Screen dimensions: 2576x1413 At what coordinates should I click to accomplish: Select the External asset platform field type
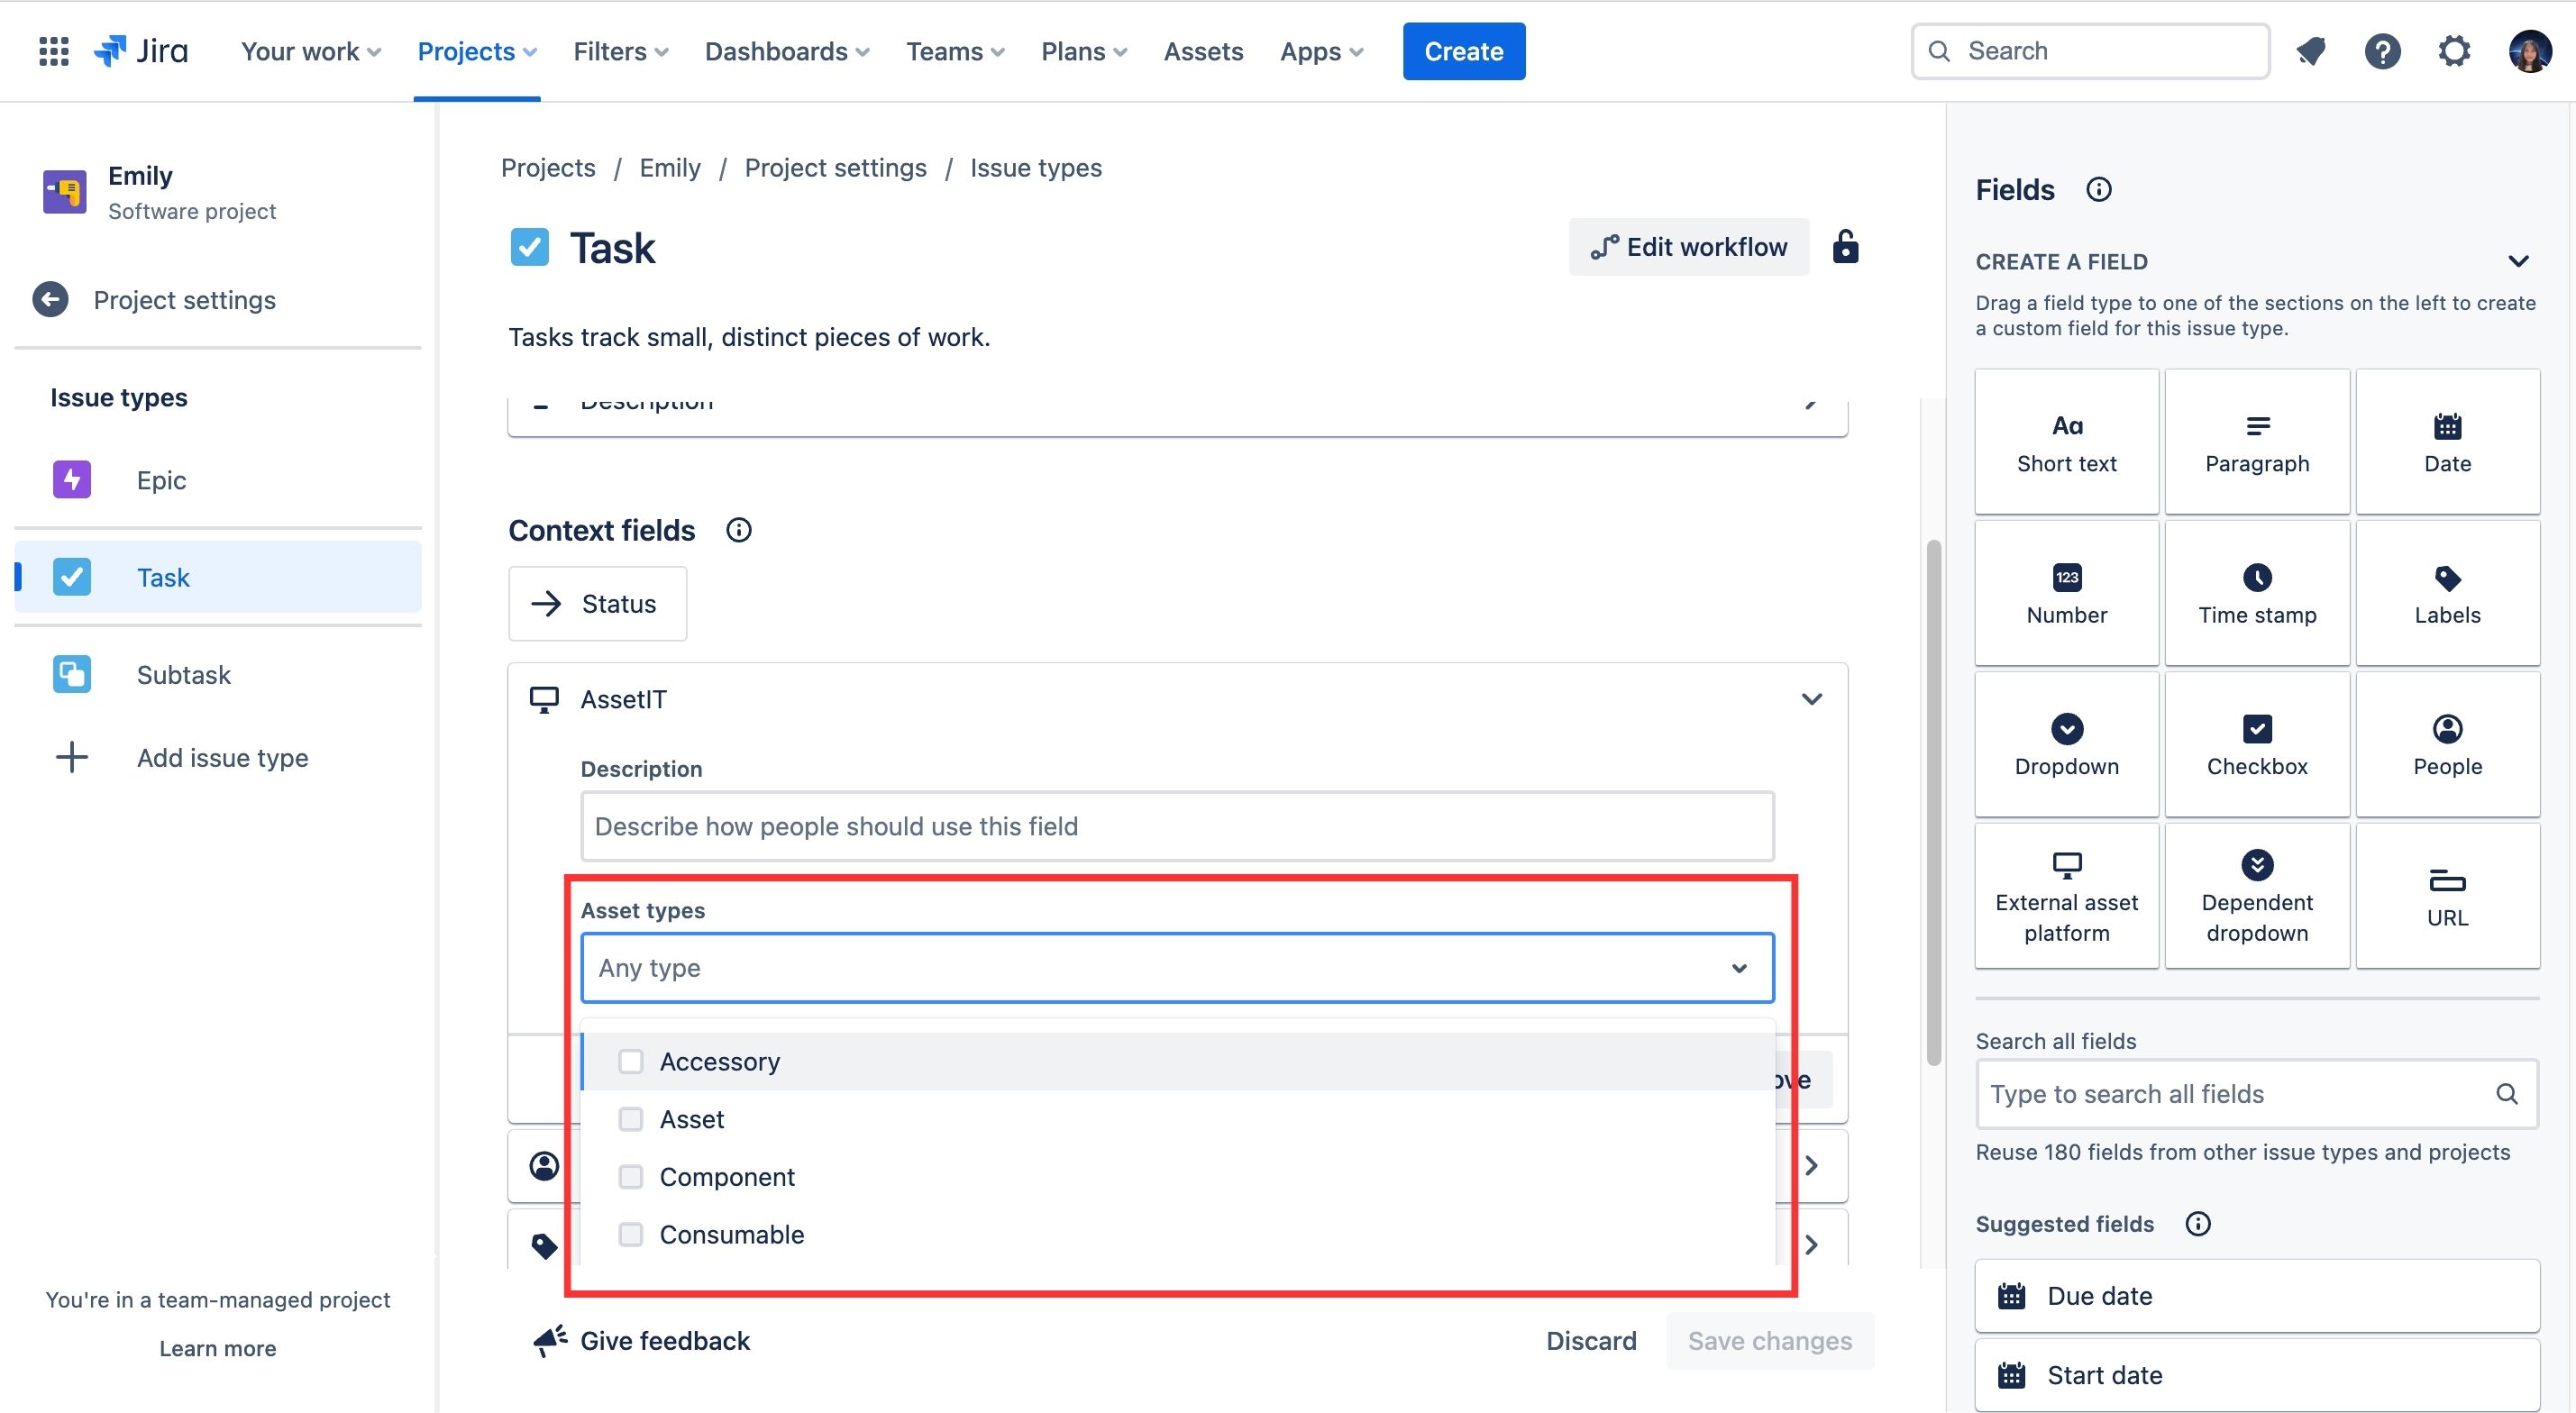(x=2066, y=895)
